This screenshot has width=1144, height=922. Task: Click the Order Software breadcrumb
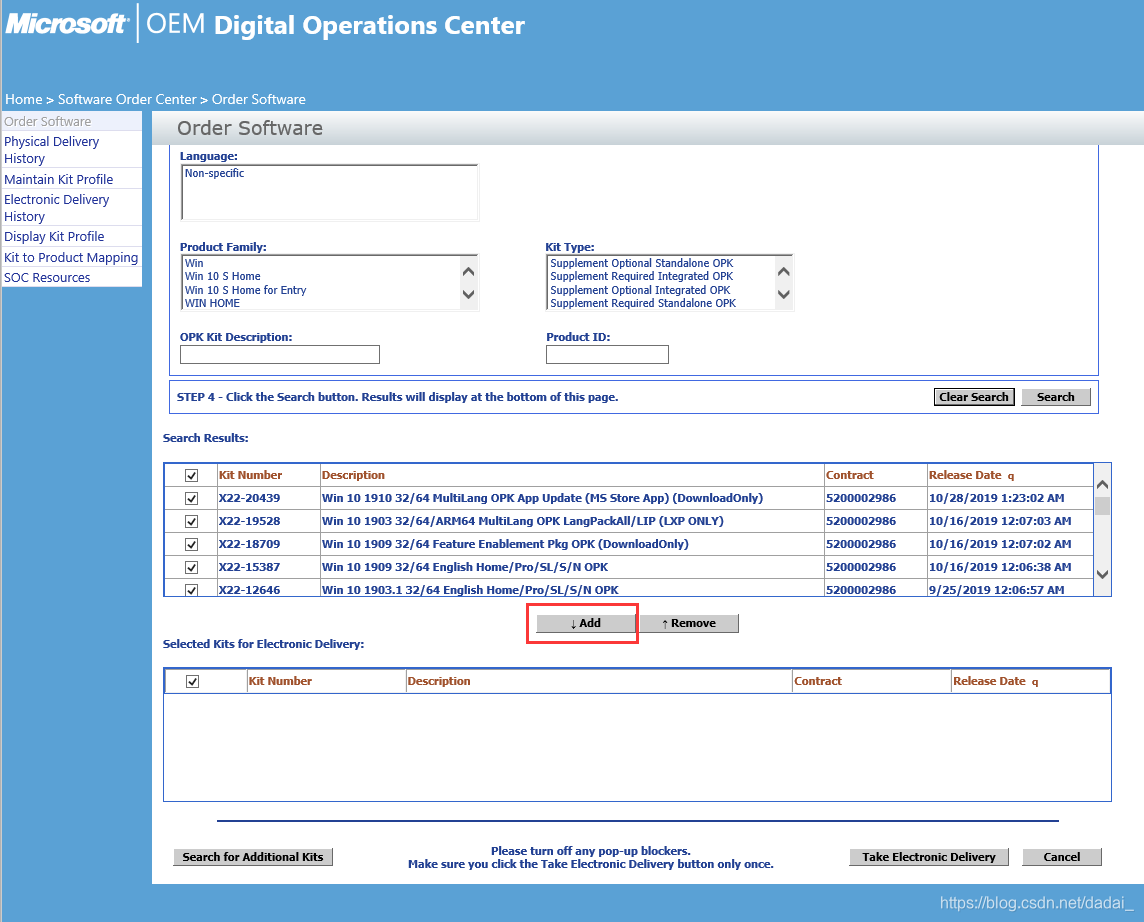click(258, 99)
